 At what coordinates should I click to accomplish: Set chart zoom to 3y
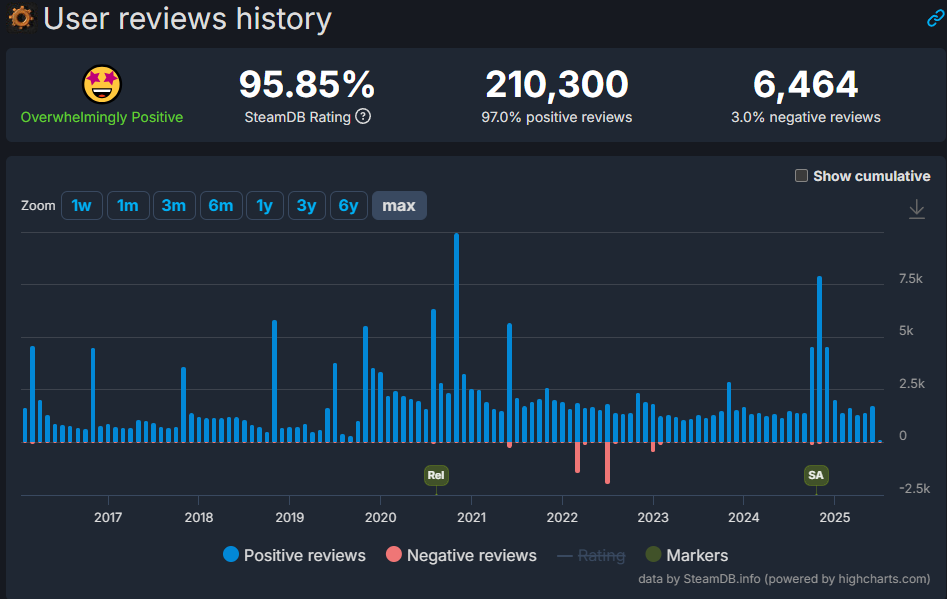tap(307, 206)
